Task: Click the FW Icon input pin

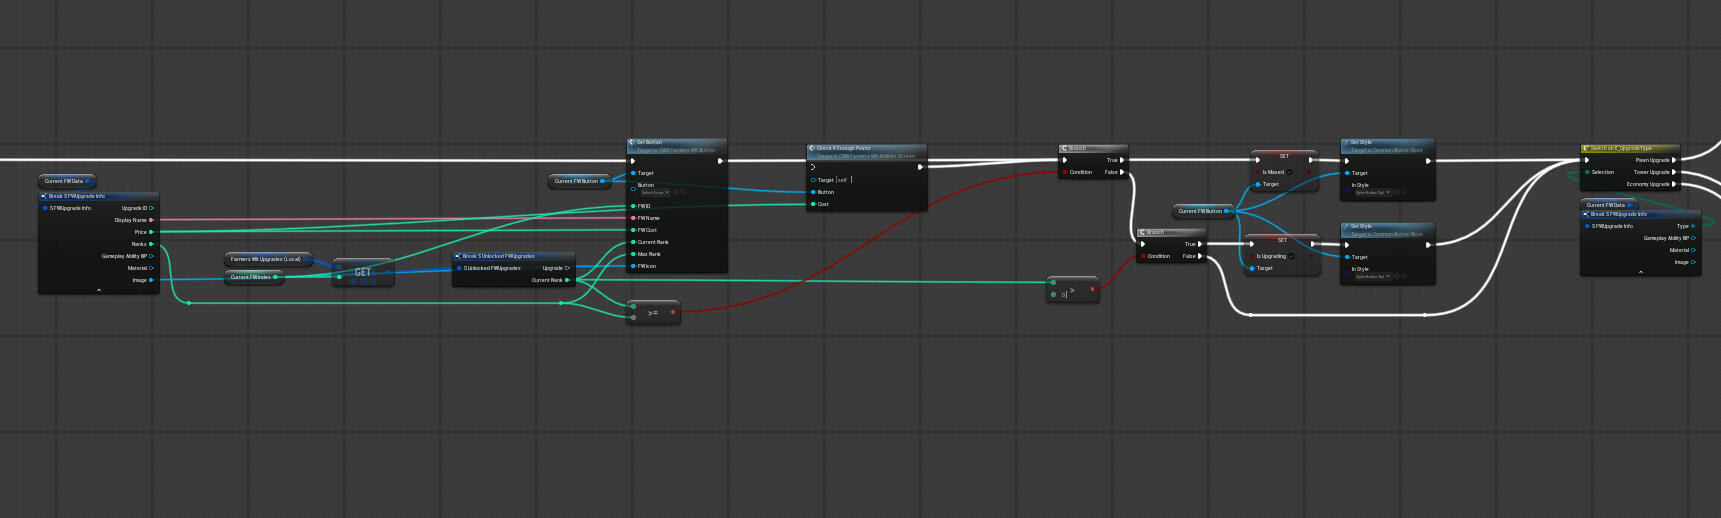Action: (x=633, y=266)
